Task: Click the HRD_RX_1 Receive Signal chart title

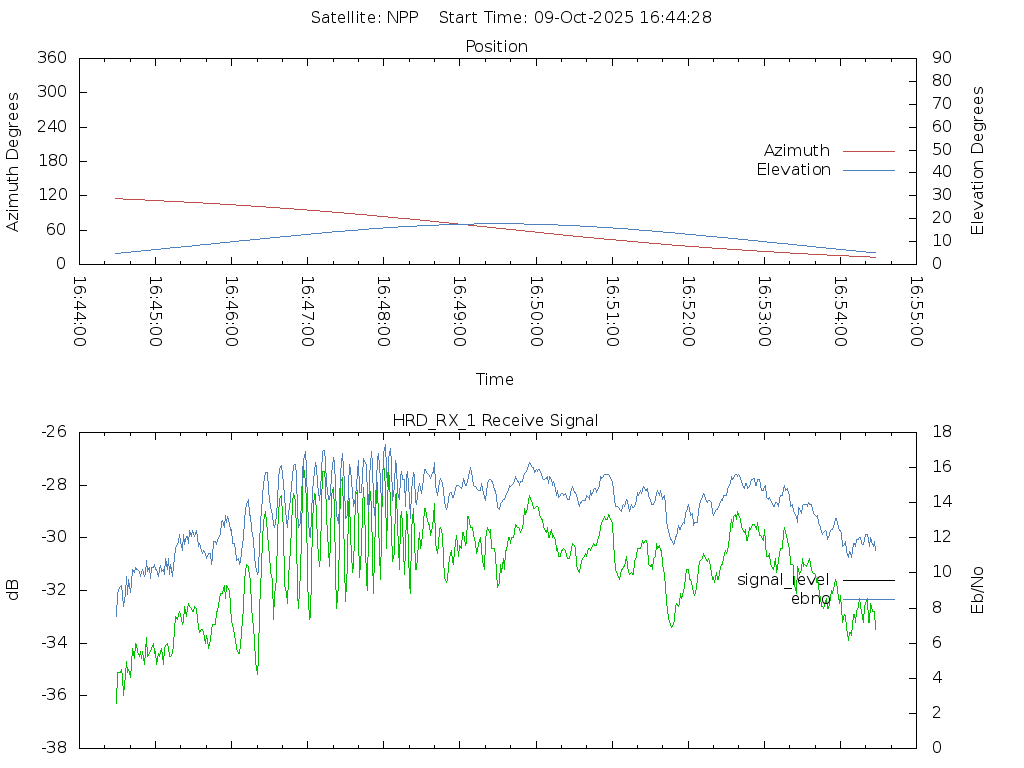Action: 496,421
